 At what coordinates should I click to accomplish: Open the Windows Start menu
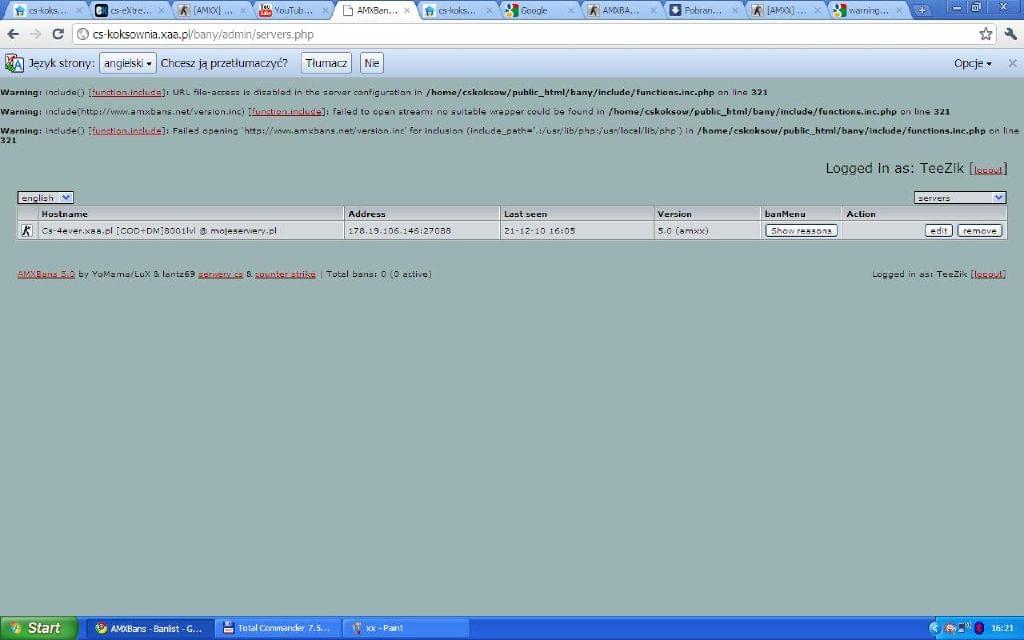(39, 628)
